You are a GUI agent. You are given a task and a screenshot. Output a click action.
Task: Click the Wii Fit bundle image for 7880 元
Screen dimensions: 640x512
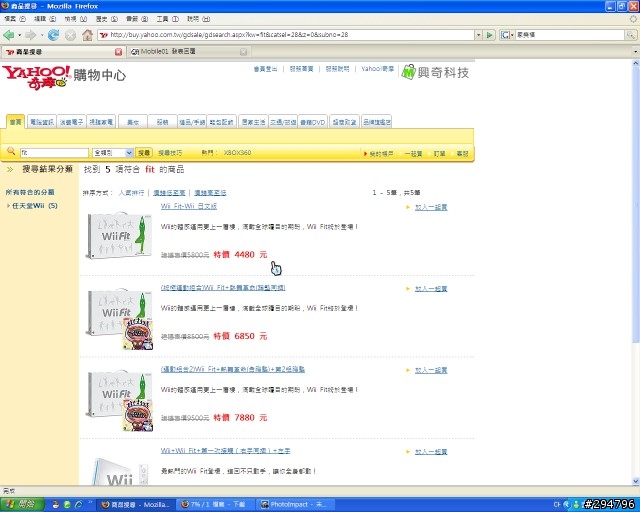(119, 401)
